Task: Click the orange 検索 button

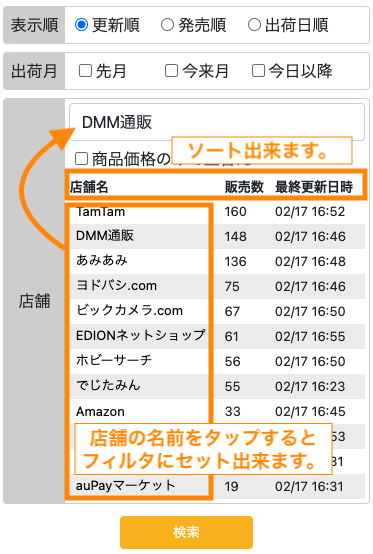Action: [186, 532]
